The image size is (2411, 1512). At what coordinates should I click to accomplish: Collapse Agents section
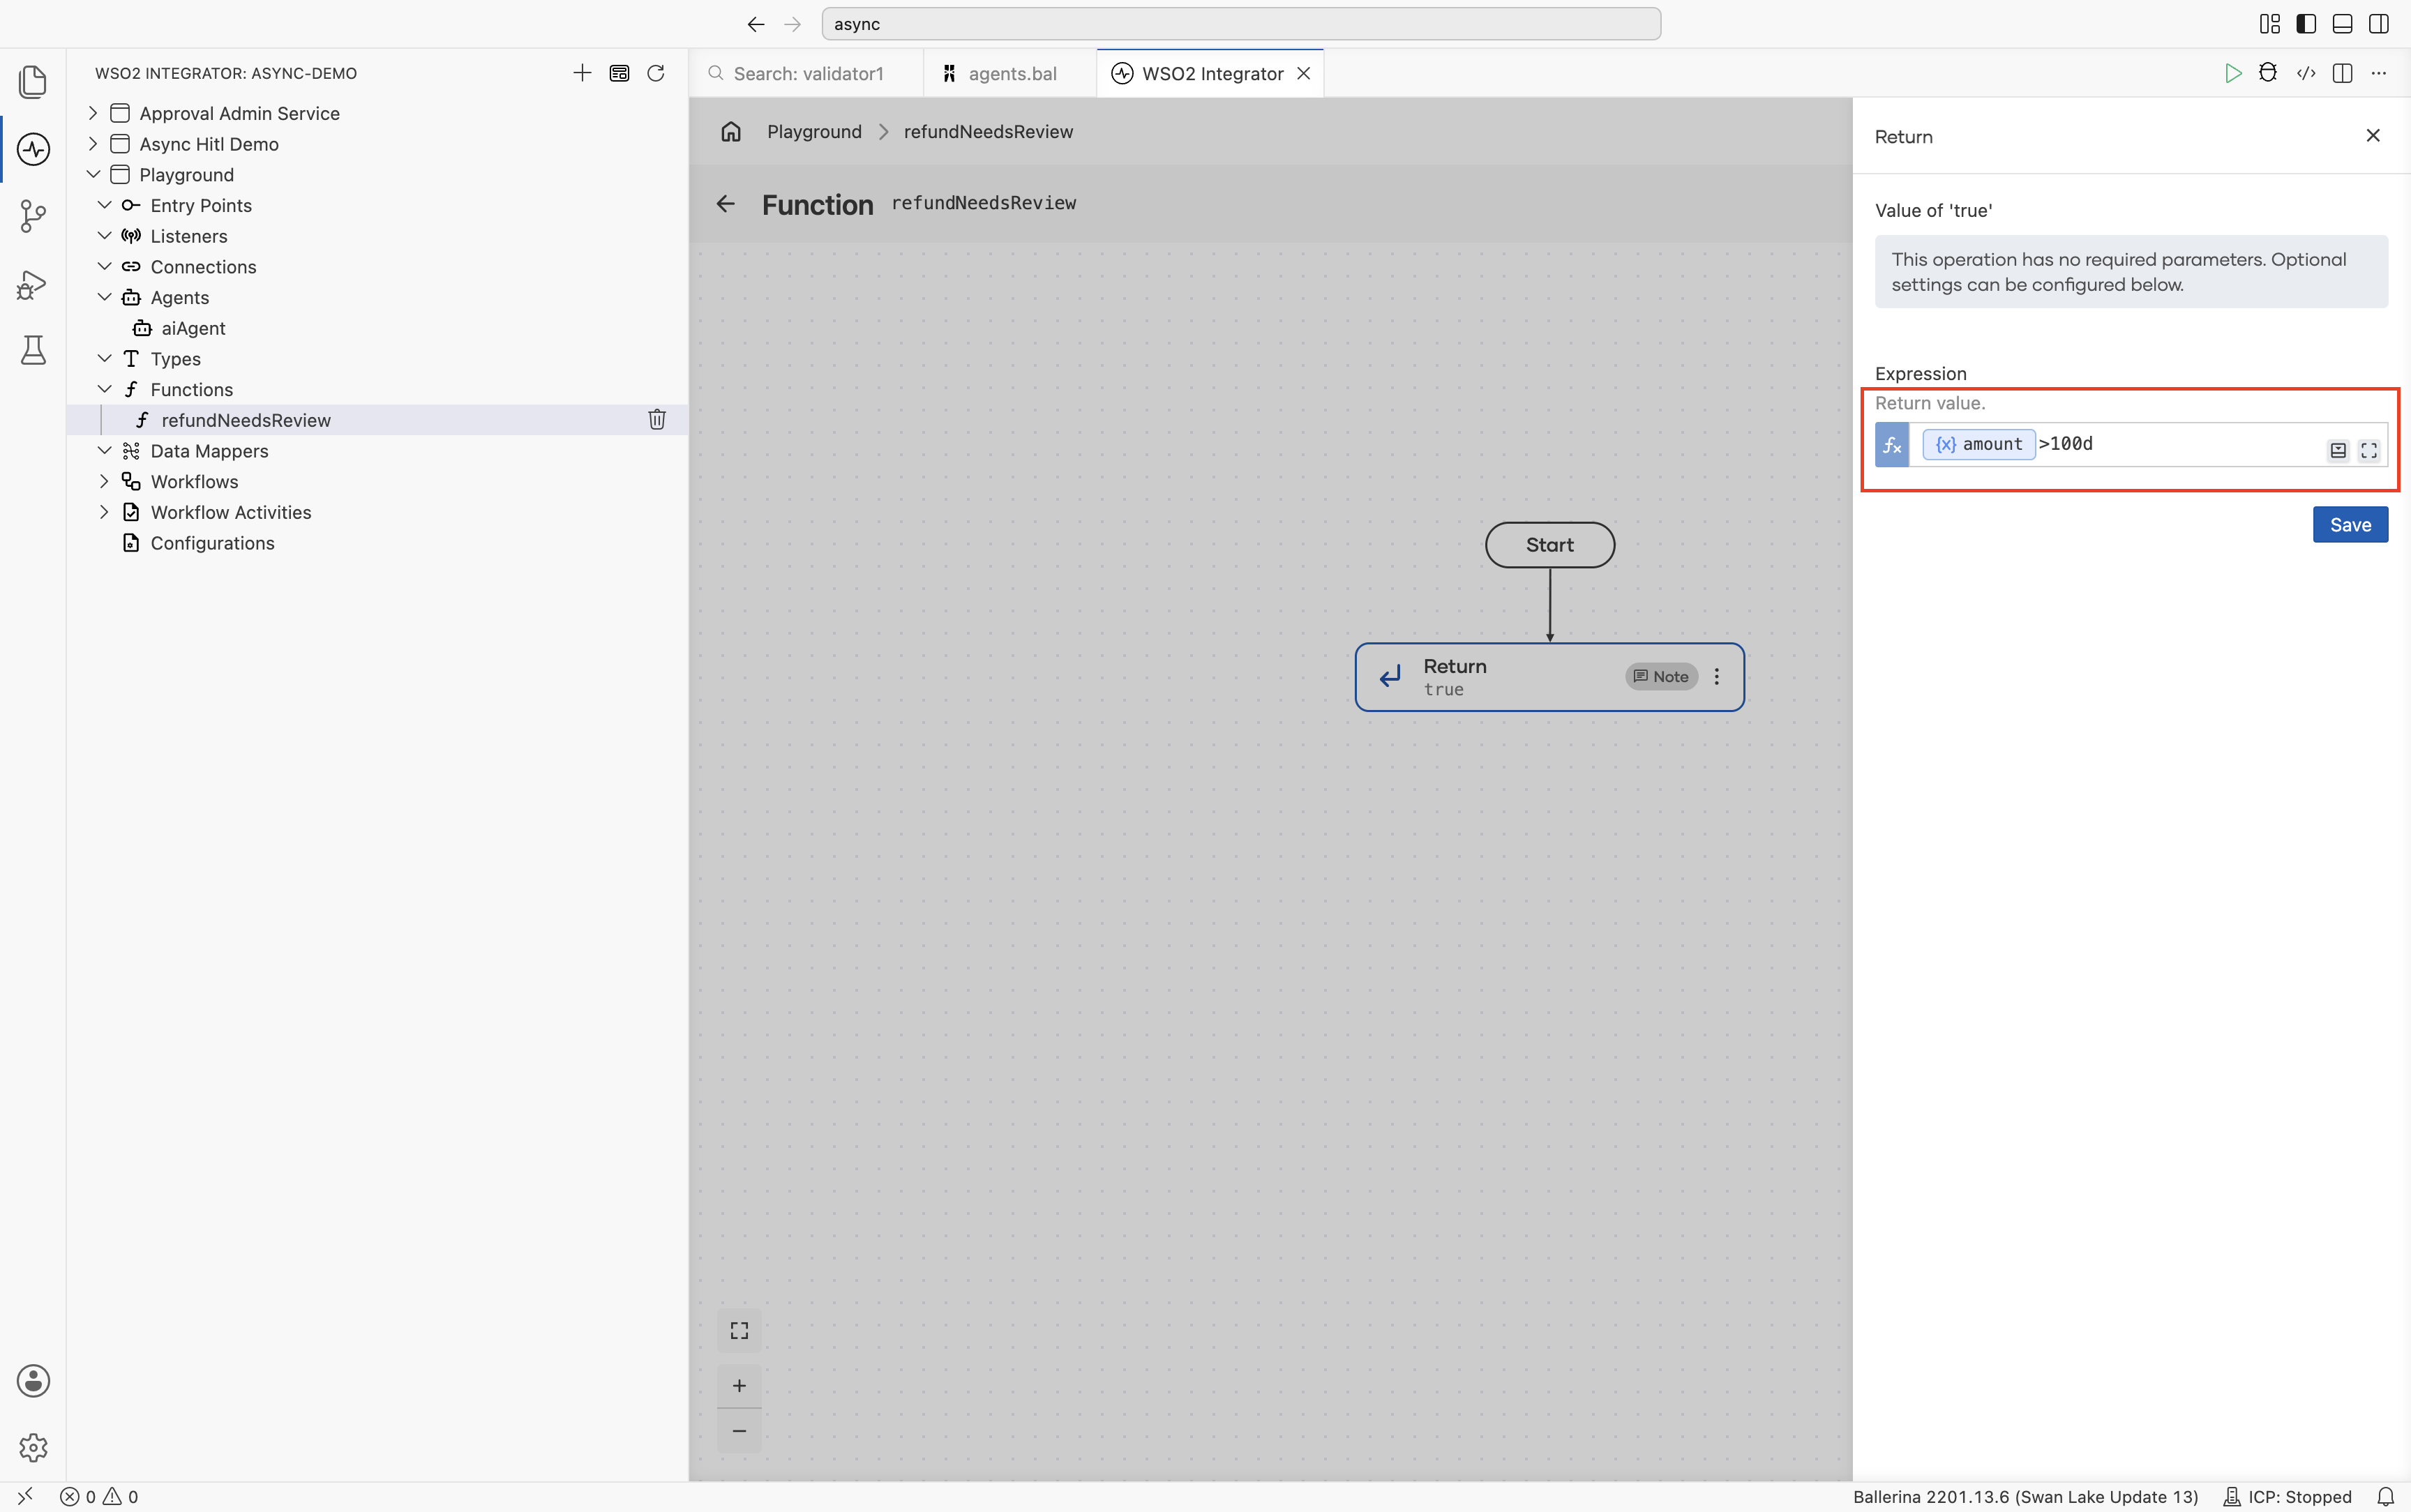coord(104,297)
